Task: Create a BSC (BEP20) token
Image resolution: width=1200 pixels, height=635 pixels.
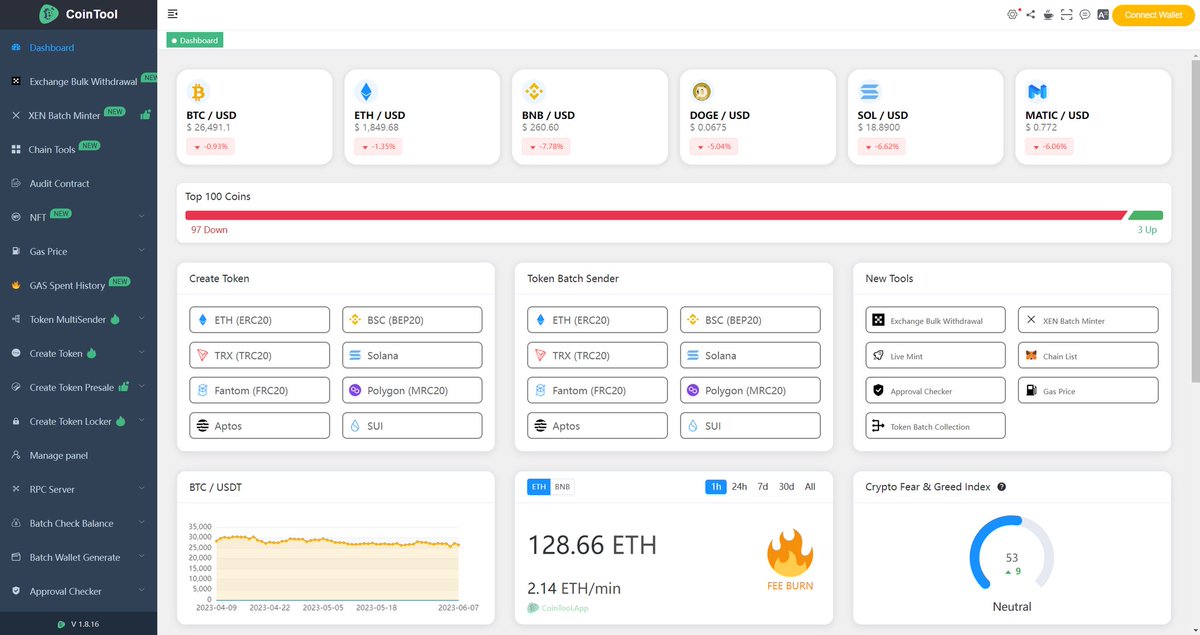Action: pos(412,320)
